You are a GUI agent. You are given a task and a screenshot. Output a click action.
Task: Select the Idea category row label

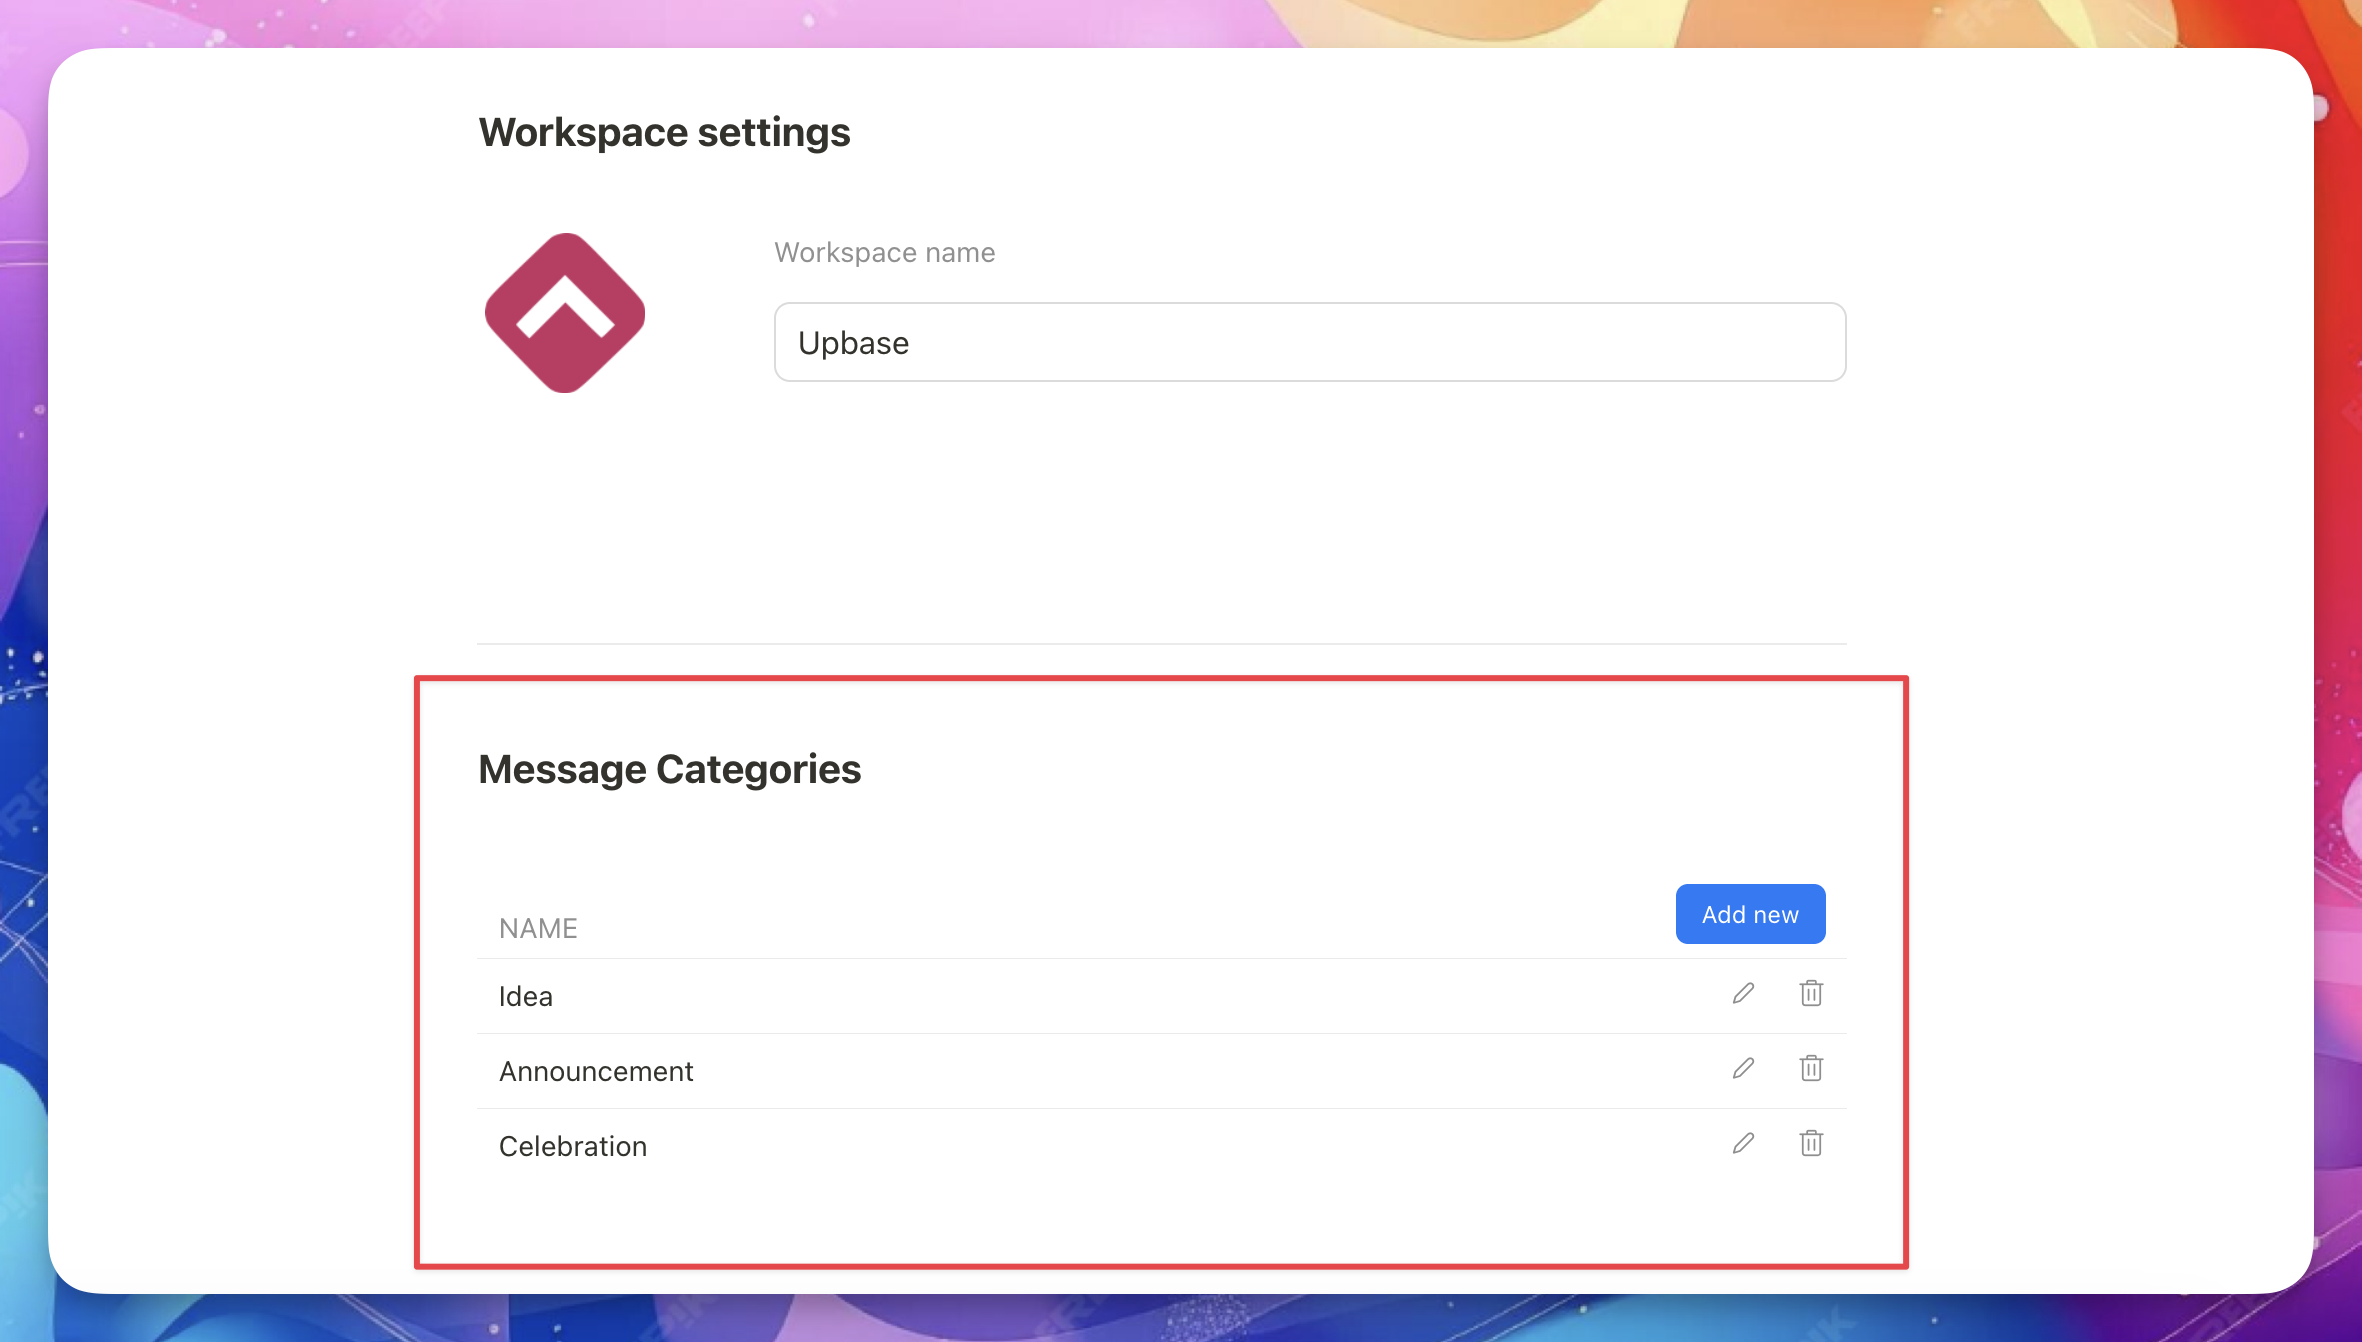(x=526, y=996)
